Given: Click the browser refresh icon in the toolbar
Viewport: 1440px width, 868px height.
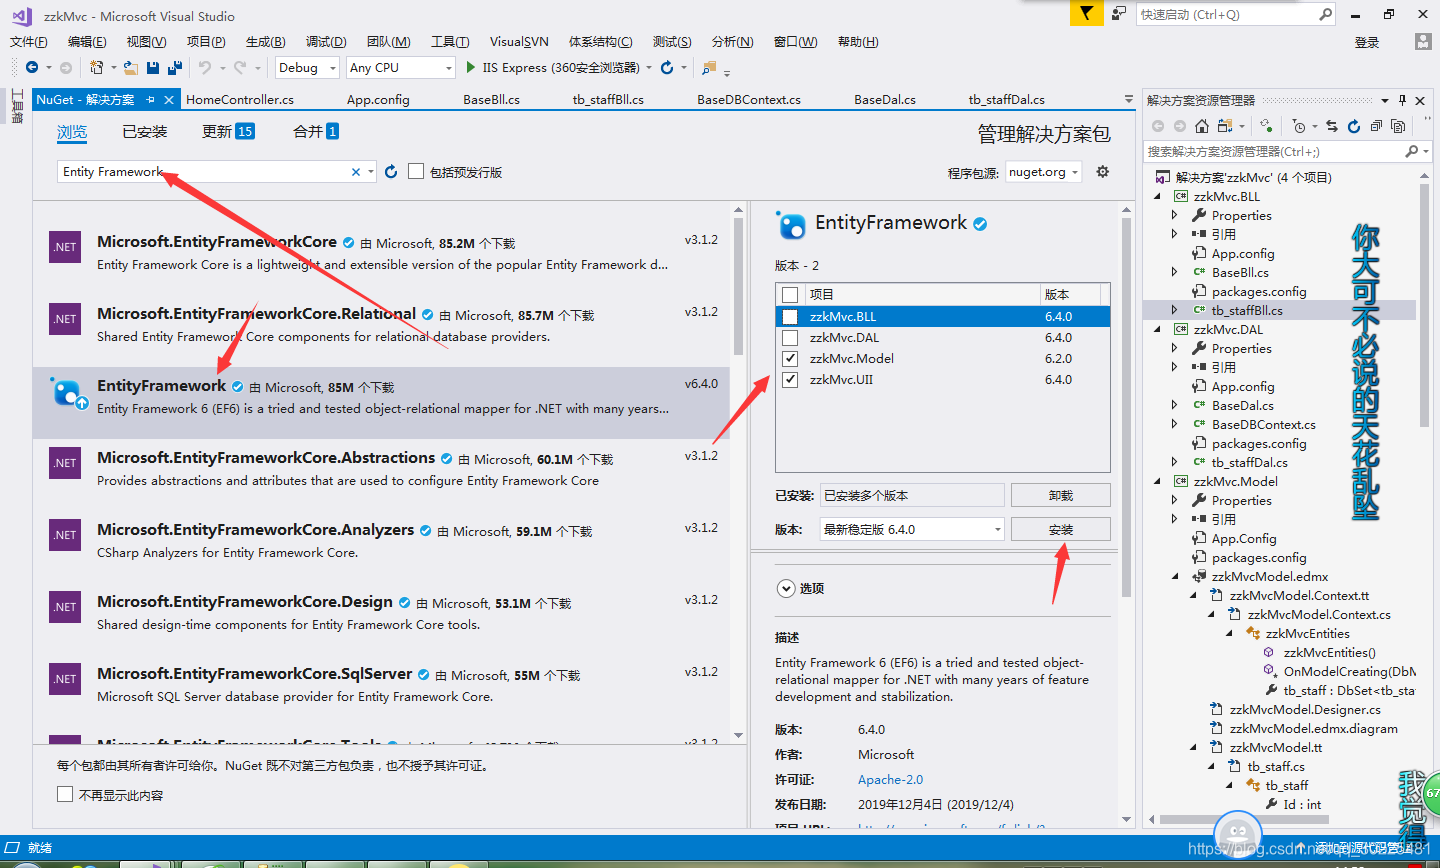Looking at the screenshot, I should coord(667,67).
